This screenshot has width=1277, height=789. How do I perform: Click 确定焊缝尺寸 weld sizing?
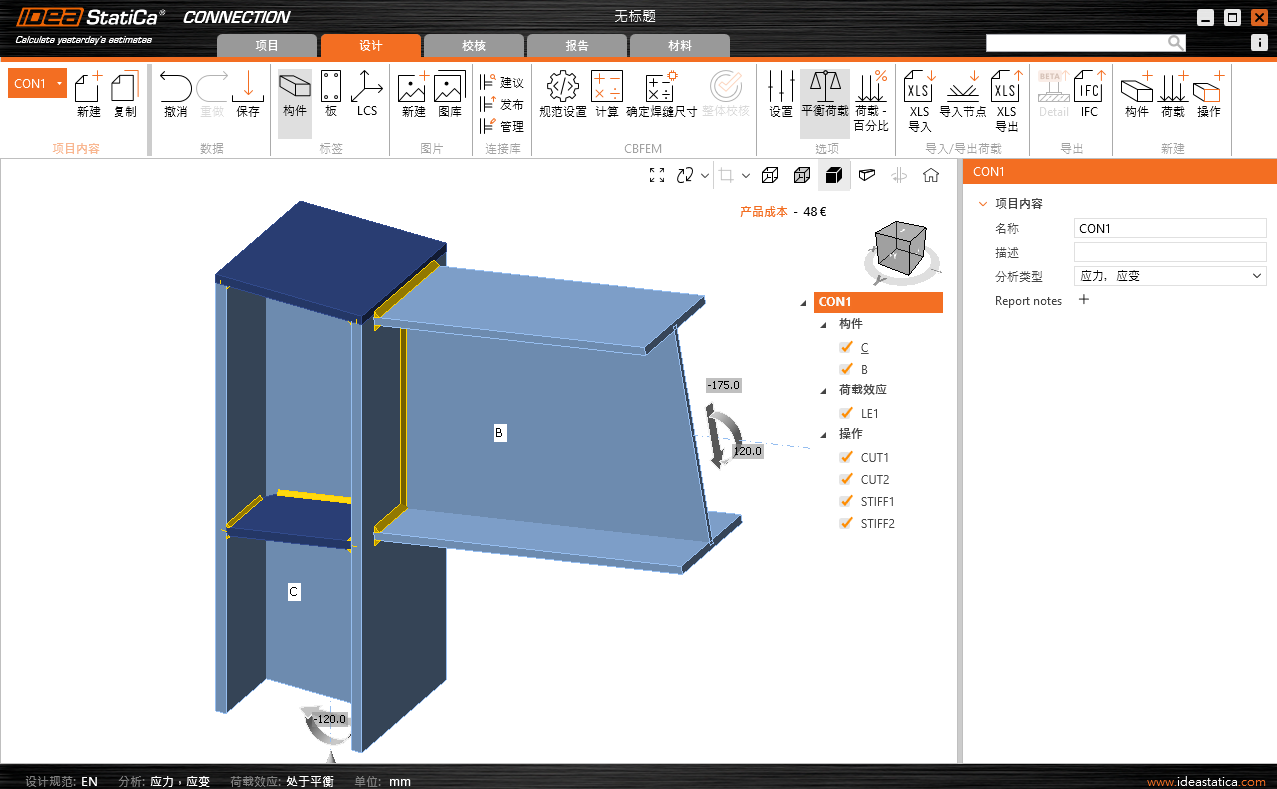(662, 95)
